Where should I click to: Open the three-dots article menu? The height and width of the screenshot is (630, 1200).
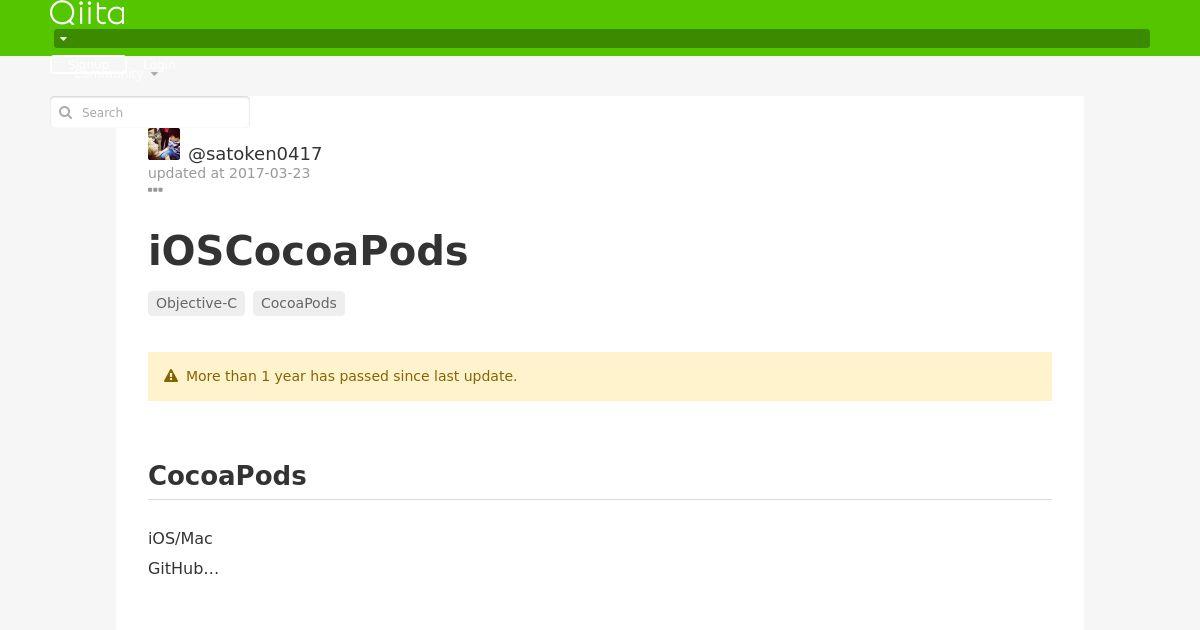click(x=155, y=189)
